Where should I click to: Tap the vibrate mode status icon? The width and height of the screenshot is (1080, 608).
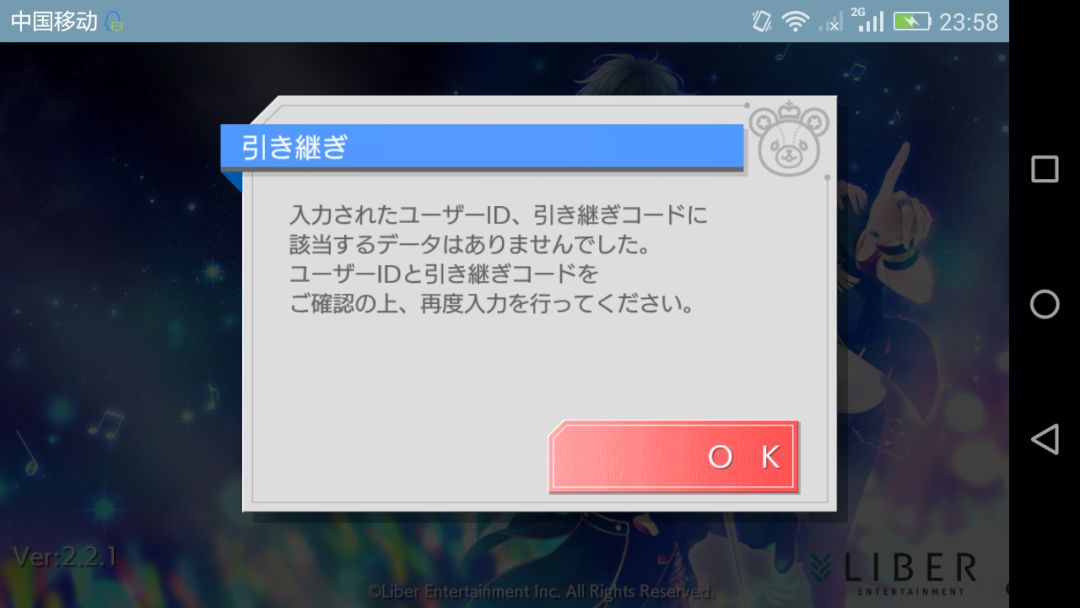coord(761,21)
